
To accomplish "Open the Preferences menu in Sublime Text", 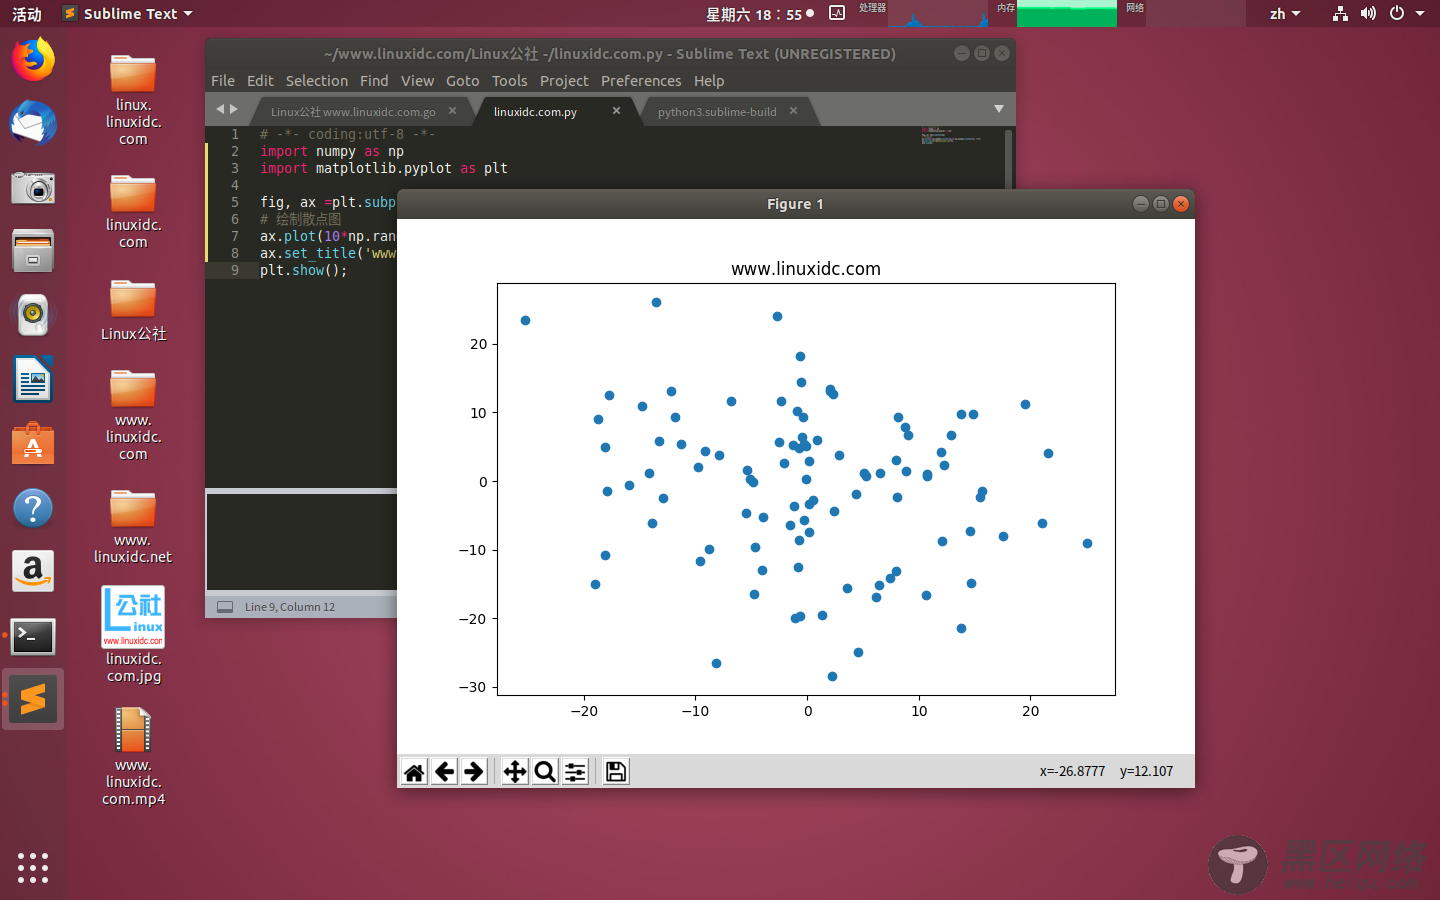I will (x=641, y=81).
